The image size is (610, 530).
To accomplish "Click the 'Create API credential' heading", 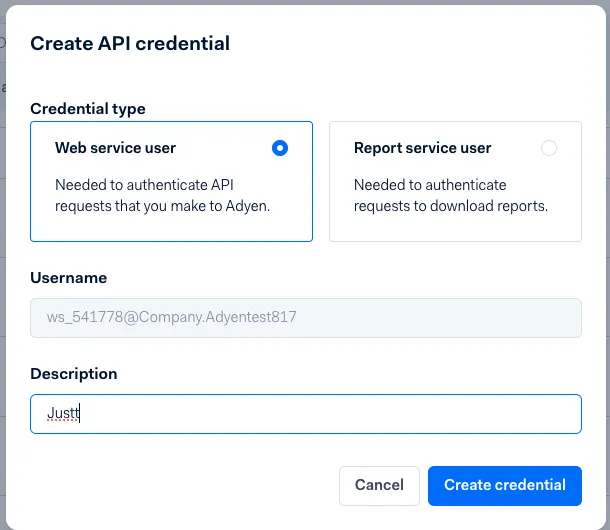I will tap(130, 43).
